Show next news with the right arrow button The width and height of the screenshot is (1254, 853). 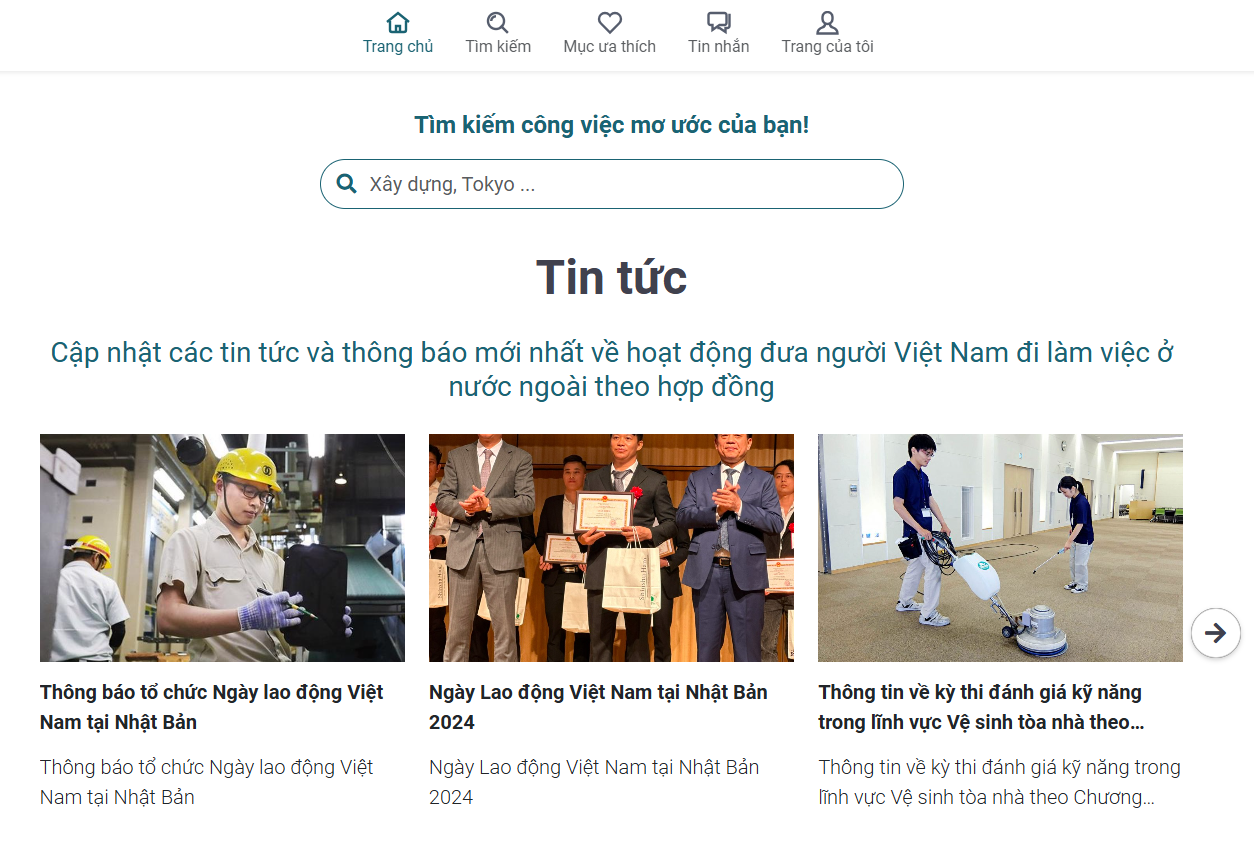click(x=1216, y=633)
